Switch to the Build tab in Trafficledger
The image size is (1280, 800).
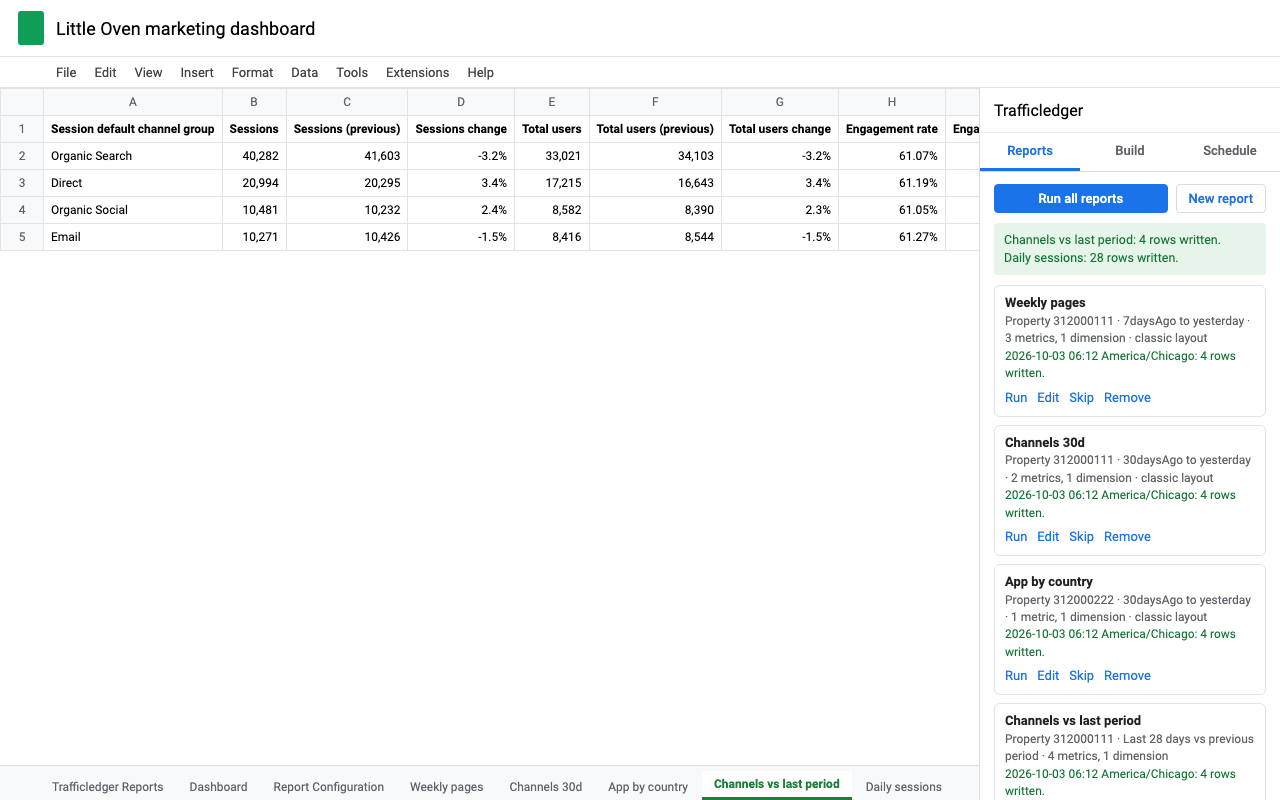click(x=1130, y=151)
